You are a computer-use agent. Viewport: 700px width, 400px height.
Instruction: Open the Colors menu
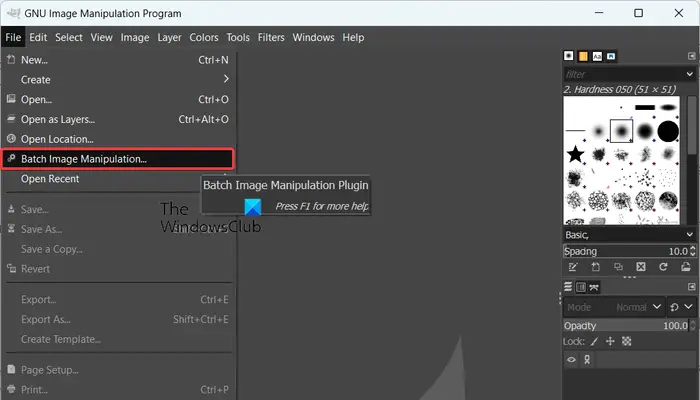tap(204, 38)
